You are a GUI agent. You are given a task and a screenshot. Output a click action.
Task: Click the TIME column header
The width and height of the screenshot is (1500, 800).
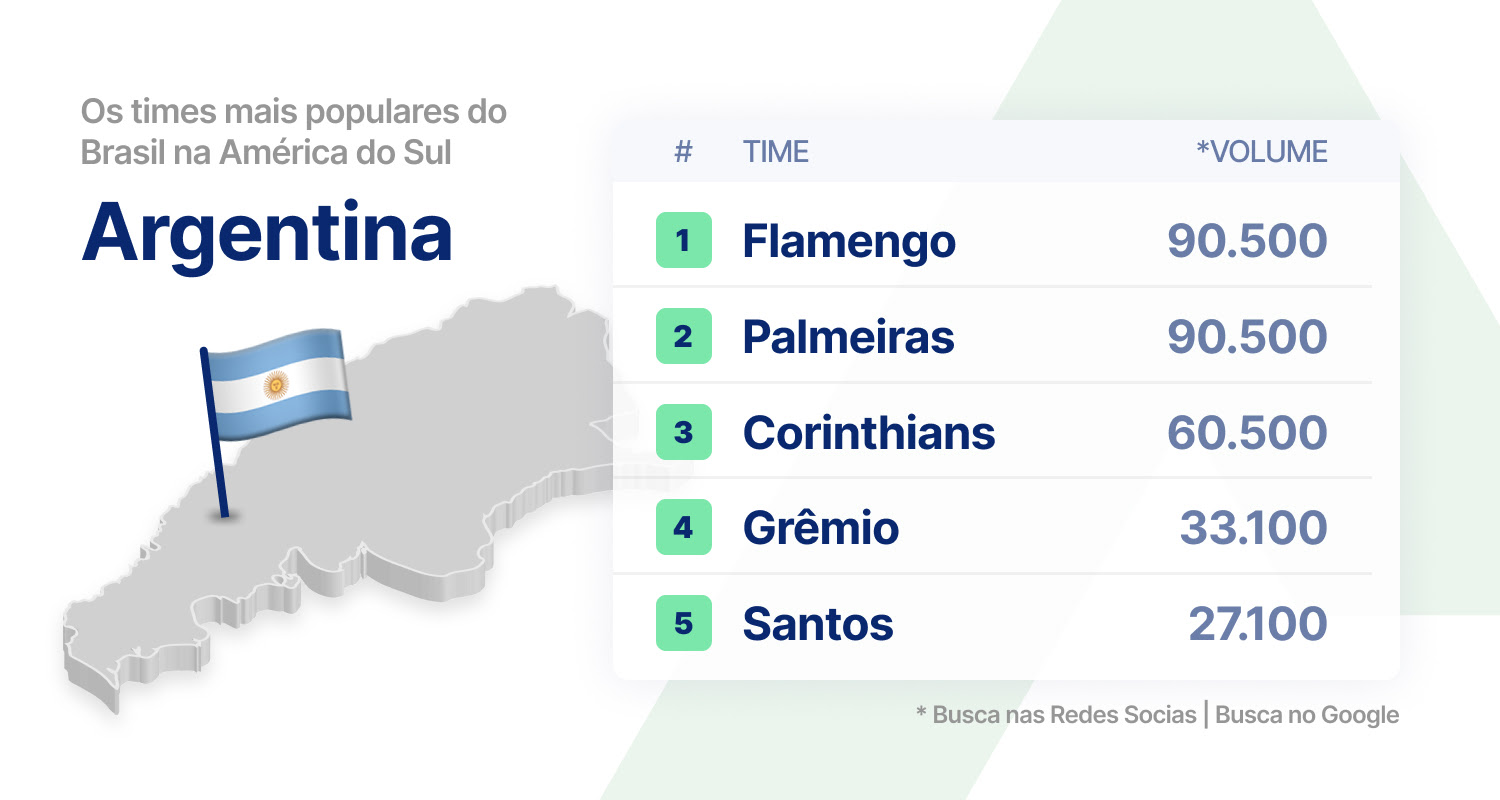(776, 152)
